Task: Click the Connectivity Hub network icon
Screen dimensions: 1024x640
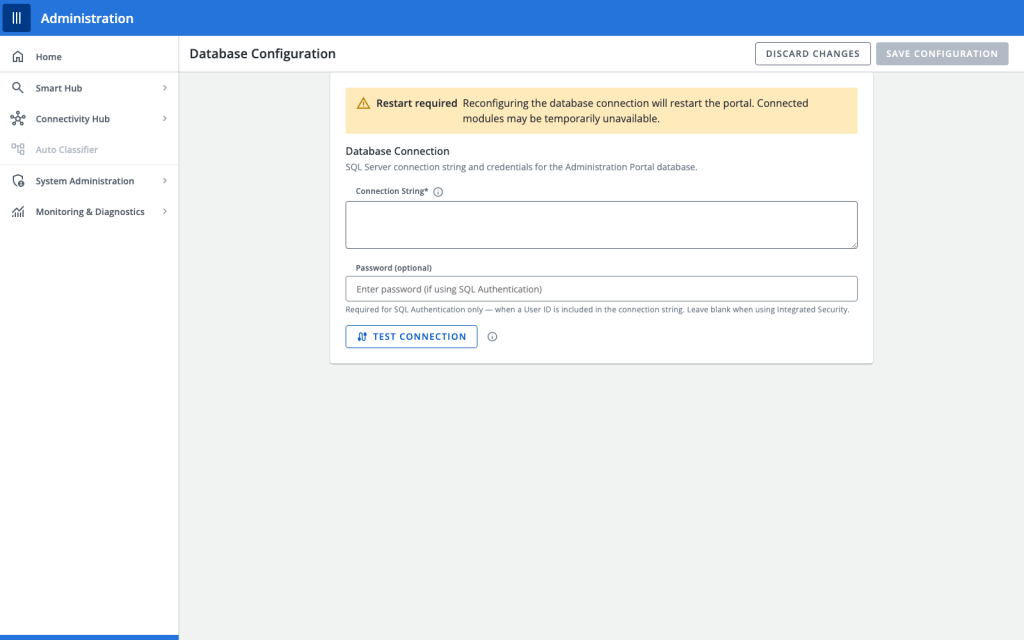Action: (18, 118)
